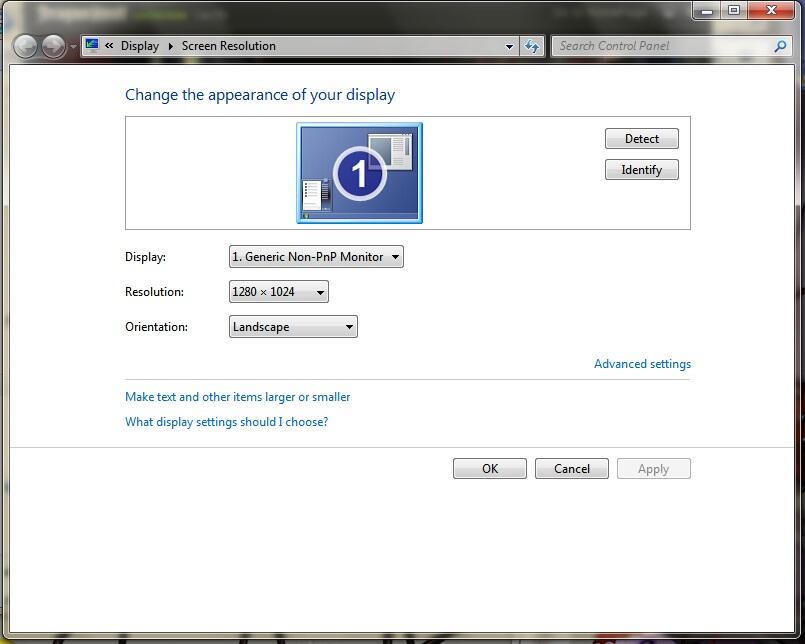
Task: Expand the Resolution 1280 × 1024 dropdown
Action: tap(278, 292)
